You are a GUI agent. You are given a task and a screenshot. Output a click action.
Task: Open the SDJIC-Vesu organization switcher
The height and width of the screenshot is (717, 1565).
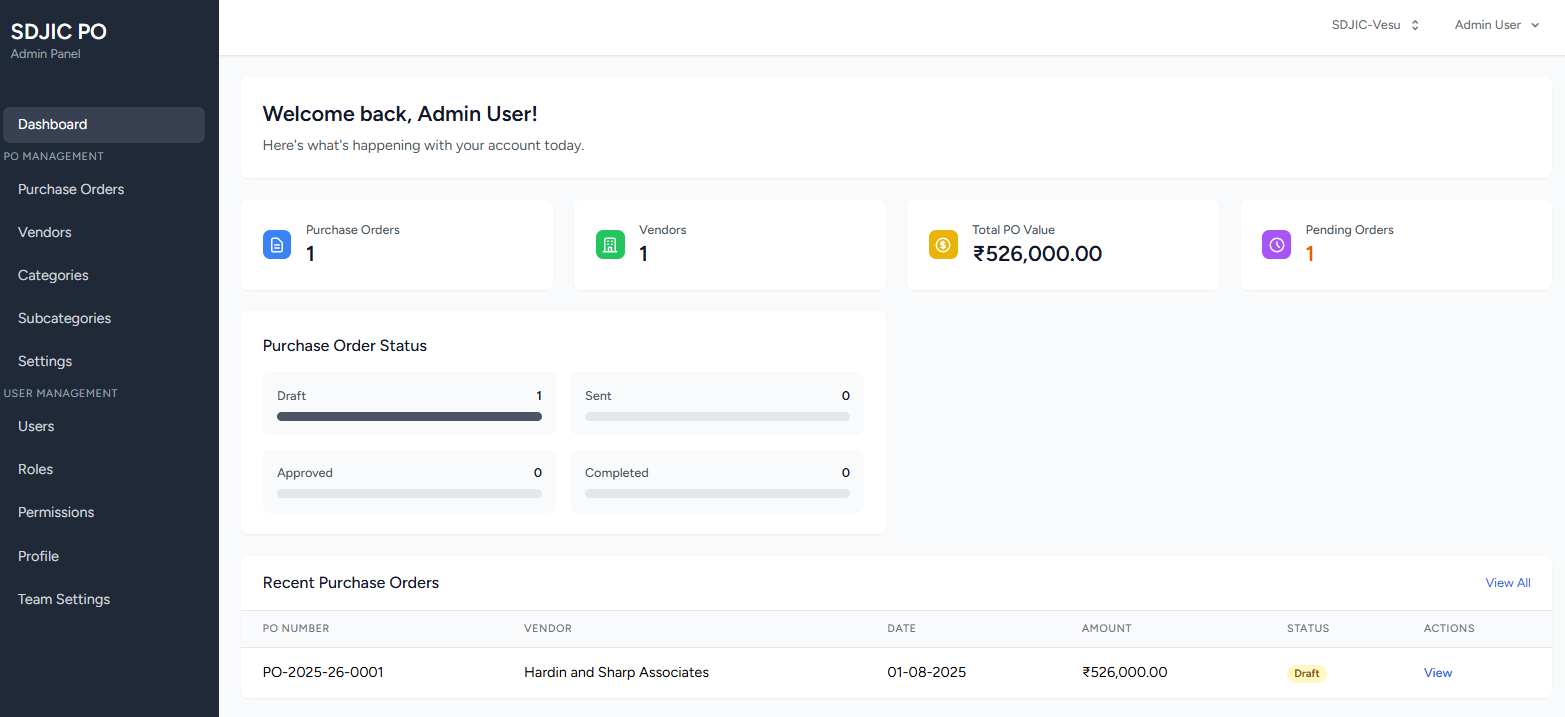click(x=1364, y=24)
